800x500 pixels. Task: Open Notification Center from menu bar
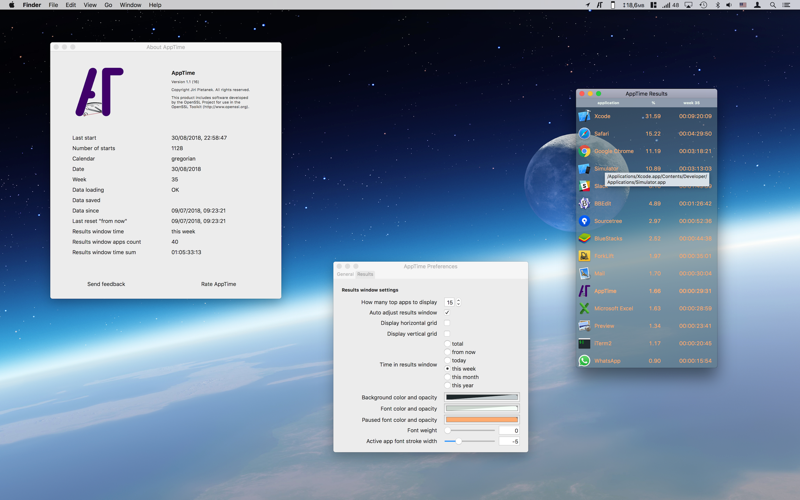point(786,5)
